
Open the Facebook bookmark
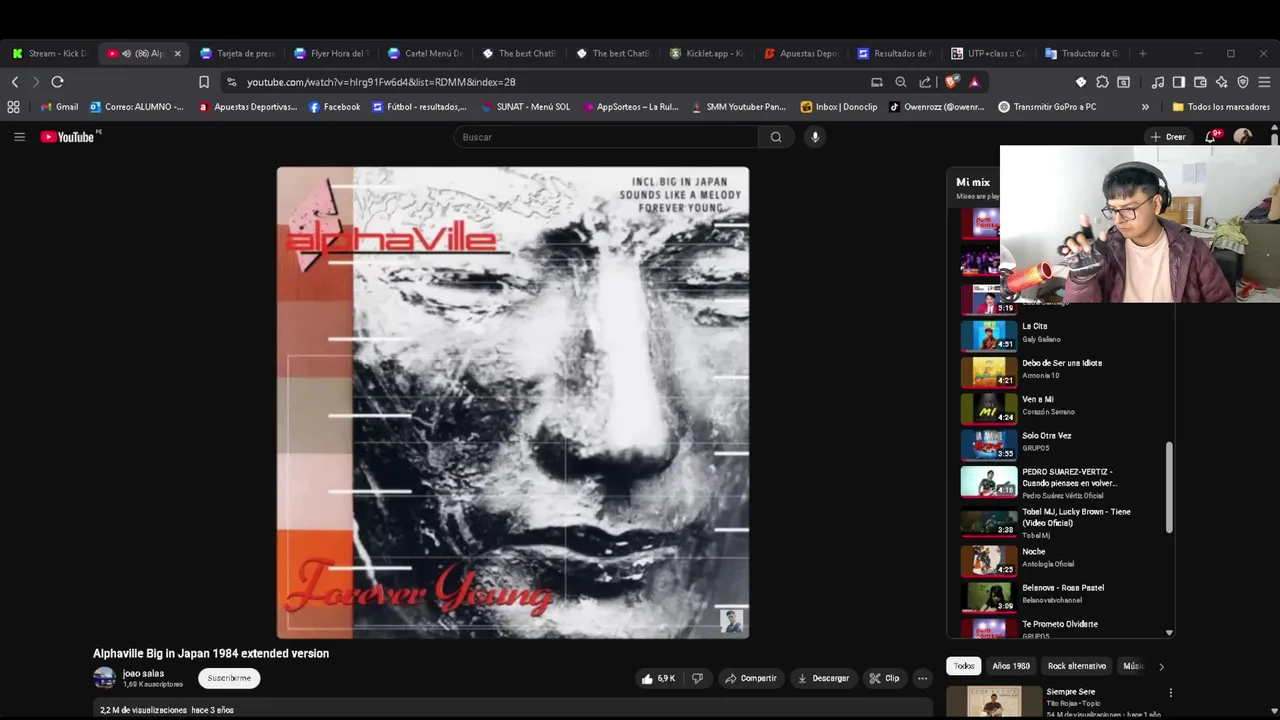(x=334, y=107)
